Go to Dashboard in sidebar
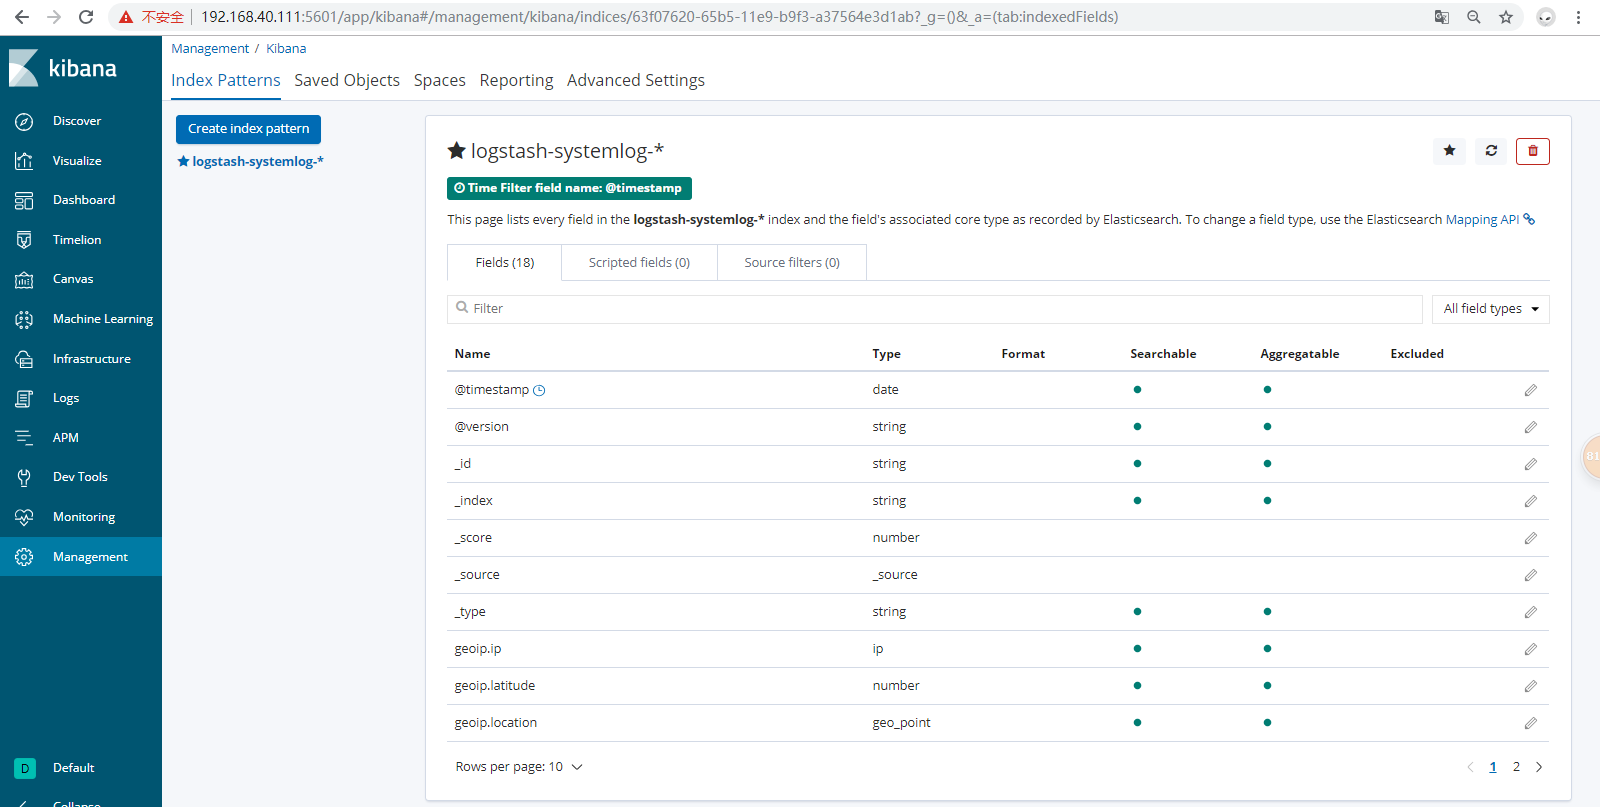The image size is (1600, 807). 84,200
